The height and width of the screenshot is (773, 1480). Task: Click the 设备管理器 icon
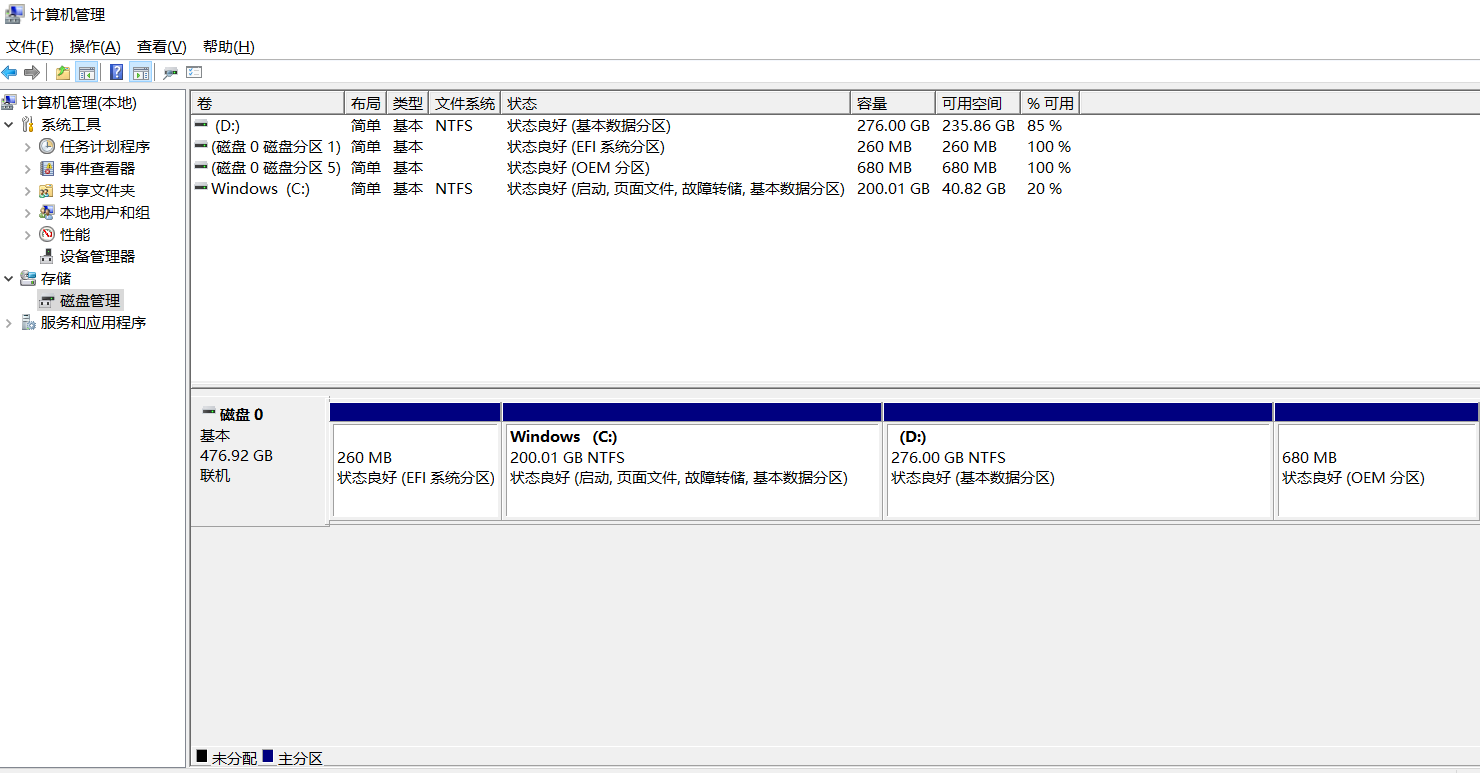tap(47, 256)
